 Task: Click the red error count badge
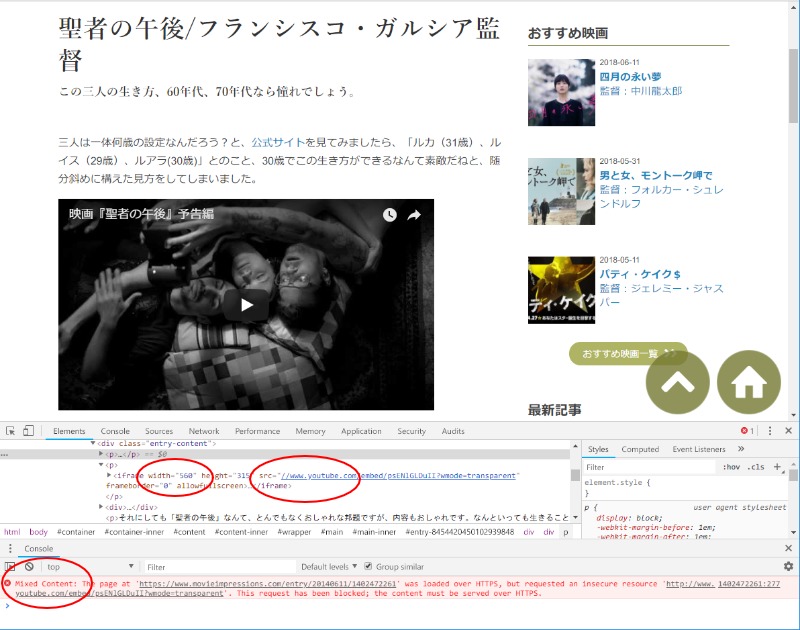click(x=747, y=431)
